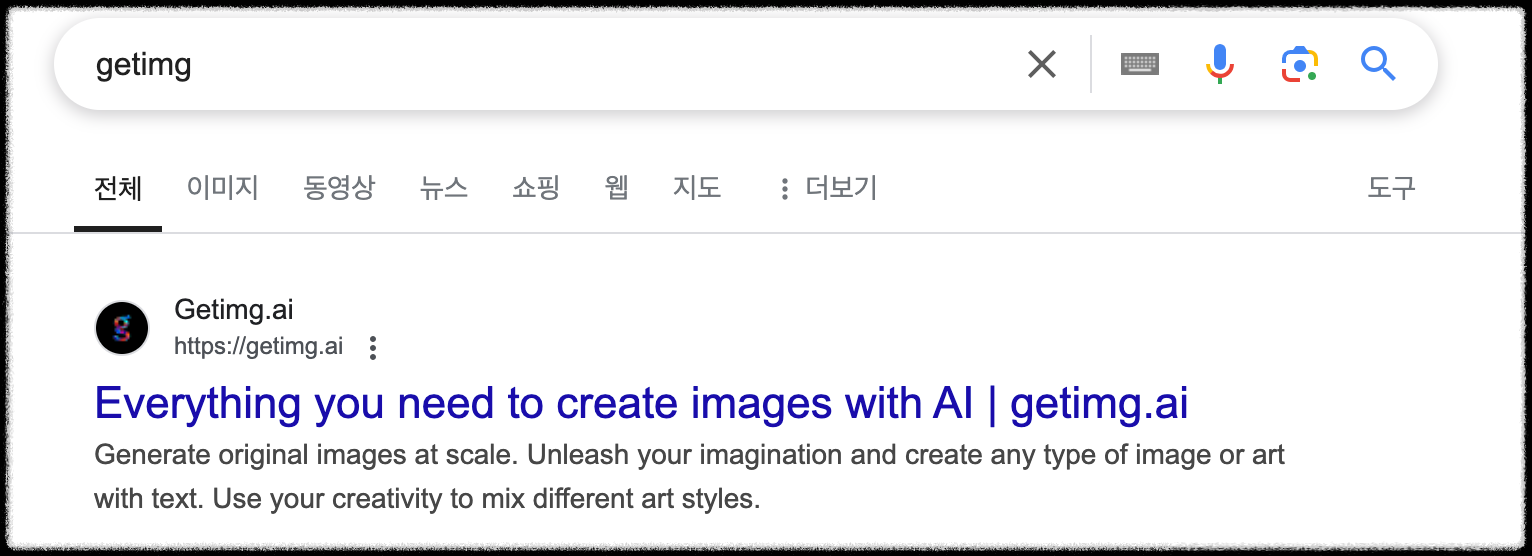Submit search with the magnifying glass icon
This screenshot has width=1532, height=556.
point(1378,65)
